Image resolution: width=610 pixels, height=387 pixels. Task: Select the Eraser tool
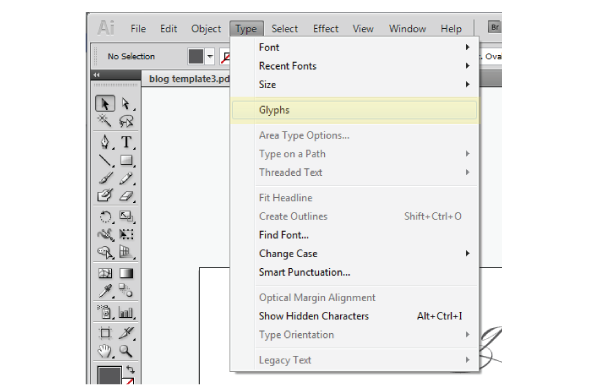(x=126, y=195)
